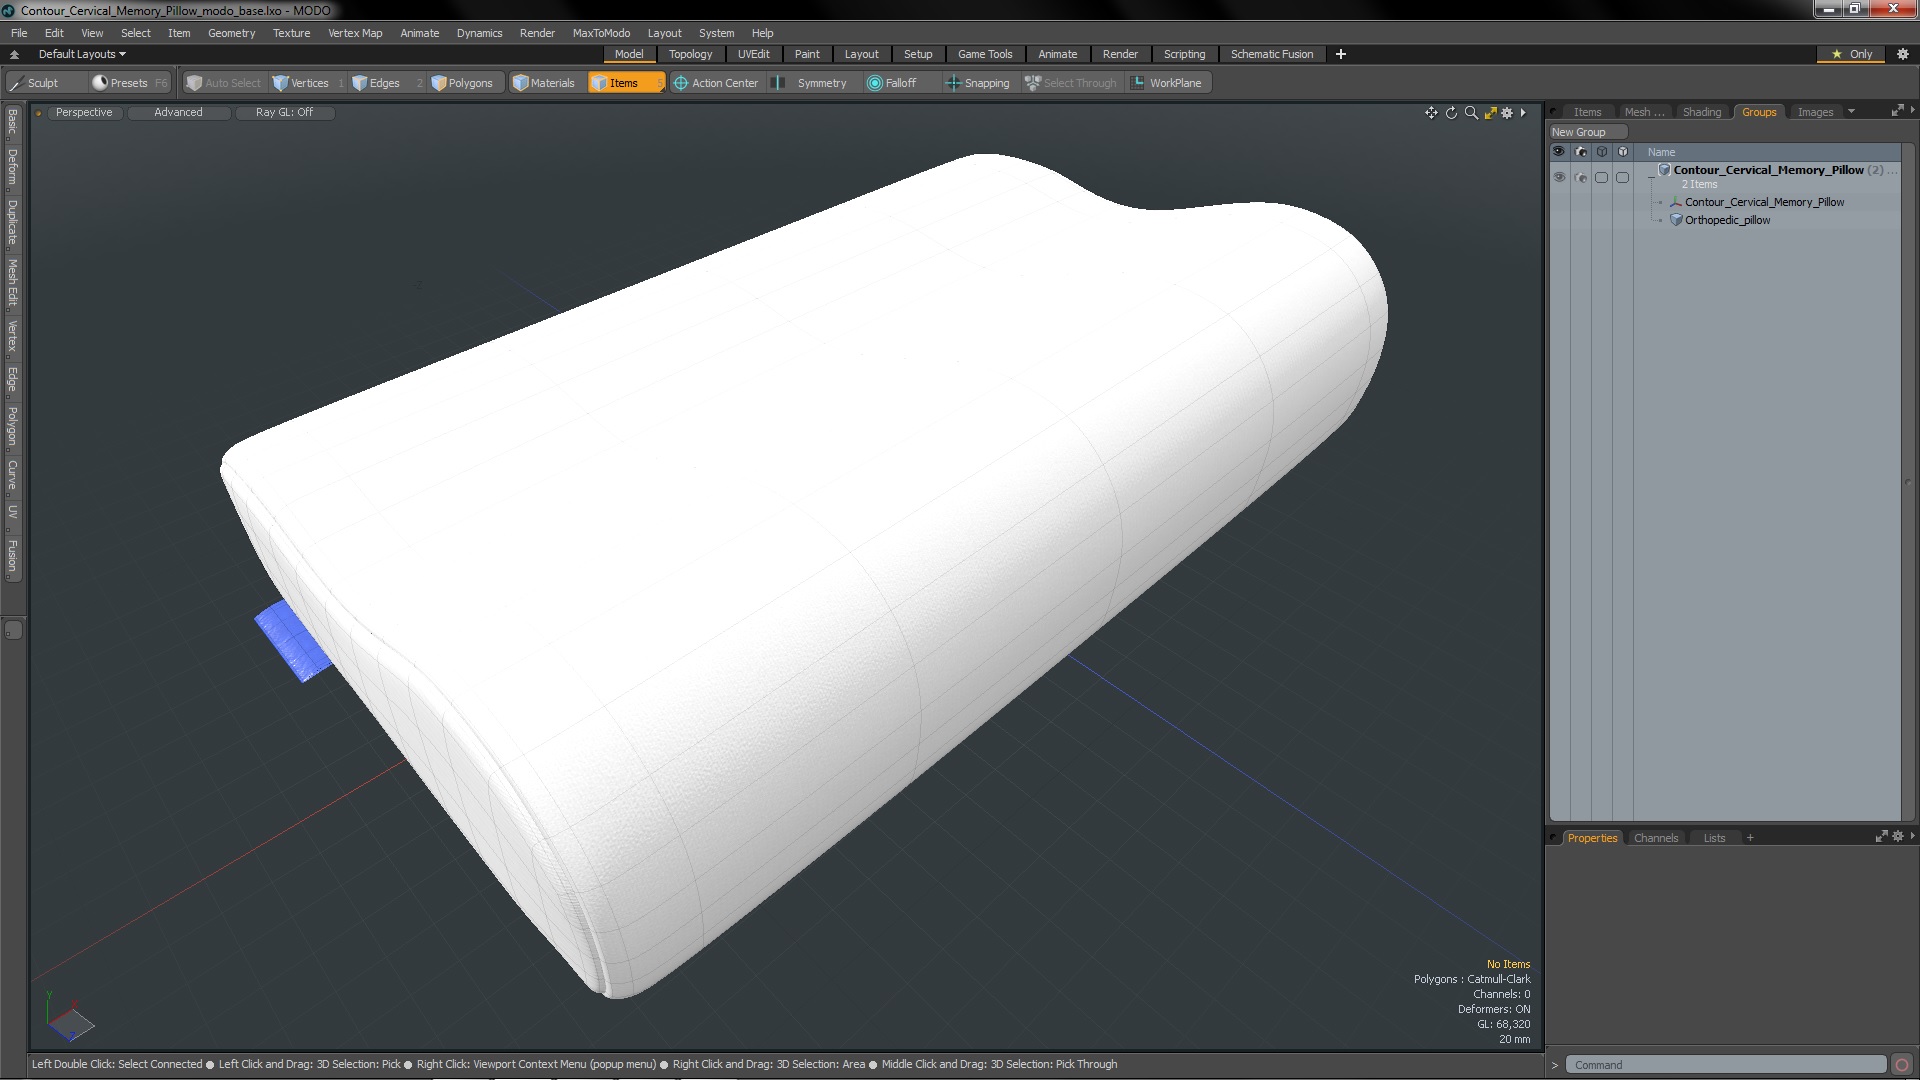Toggle Select Through mode
Screen dimensions: 1920x1080
(1071, 83)
